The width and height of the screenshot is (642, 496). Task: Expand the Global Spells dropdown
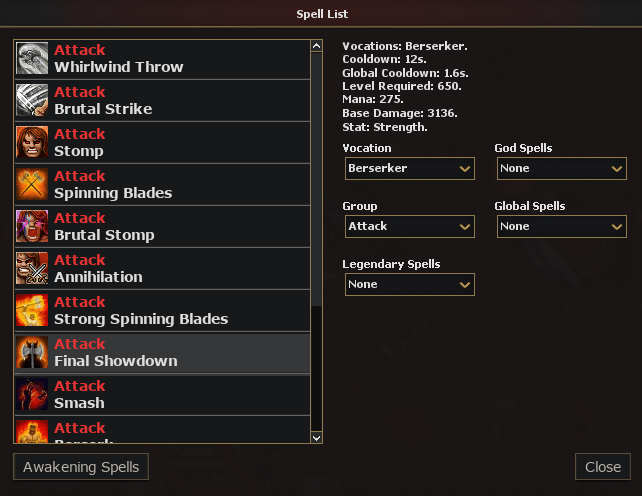point(562,226)
